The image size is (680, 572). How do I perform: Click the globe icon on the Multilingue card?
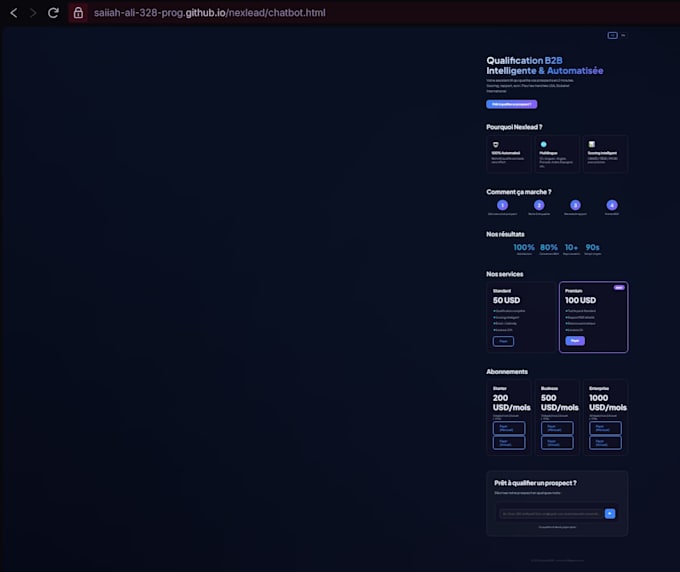pos(543,144)
